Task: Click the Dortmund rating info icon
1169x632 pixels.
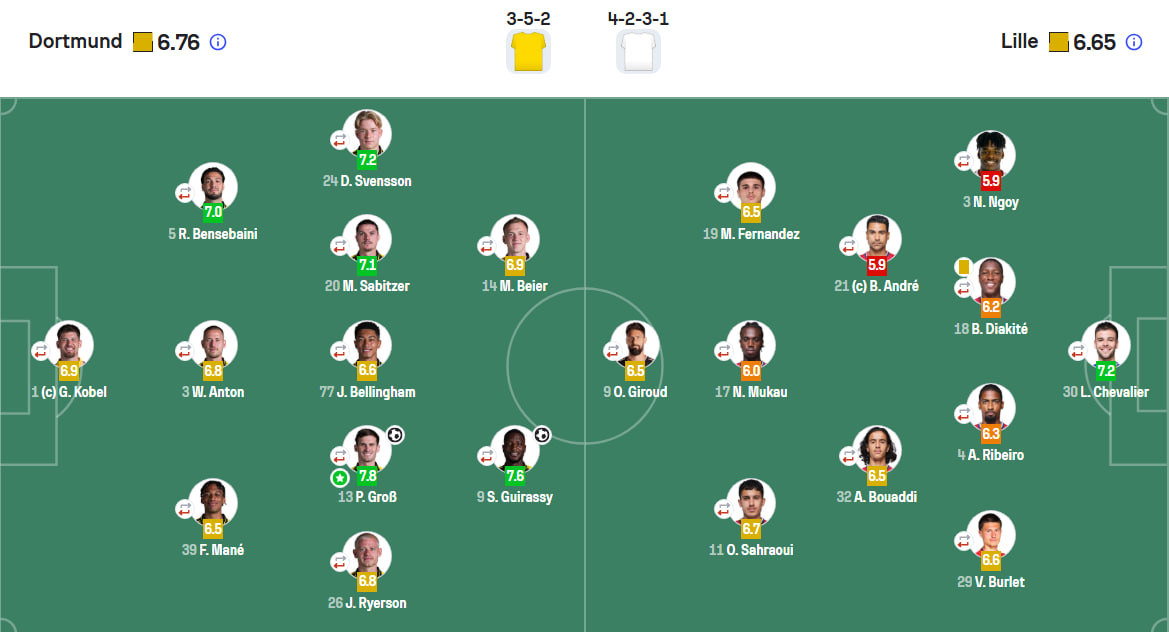Action: 218,42
